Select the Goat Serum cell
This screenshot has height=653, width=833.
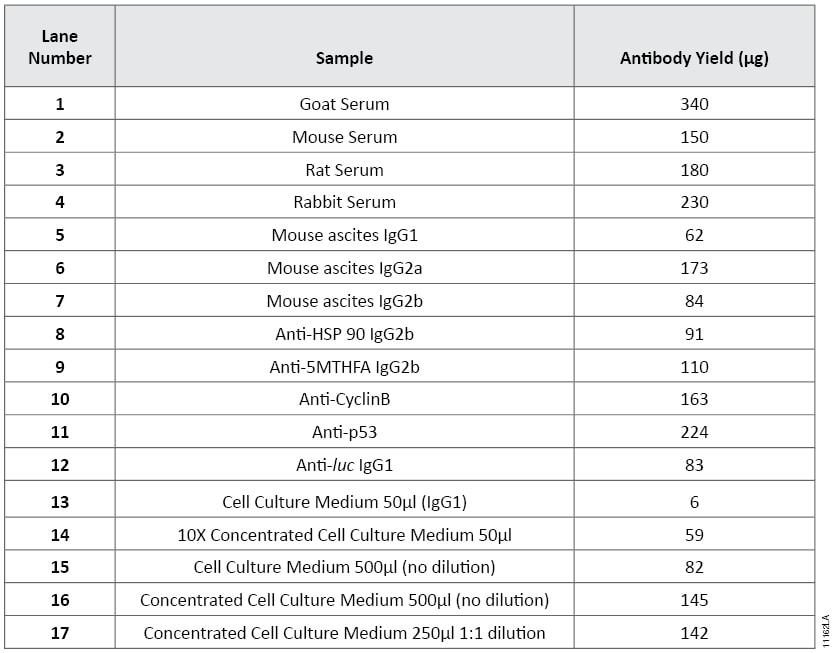pos(344,104)
